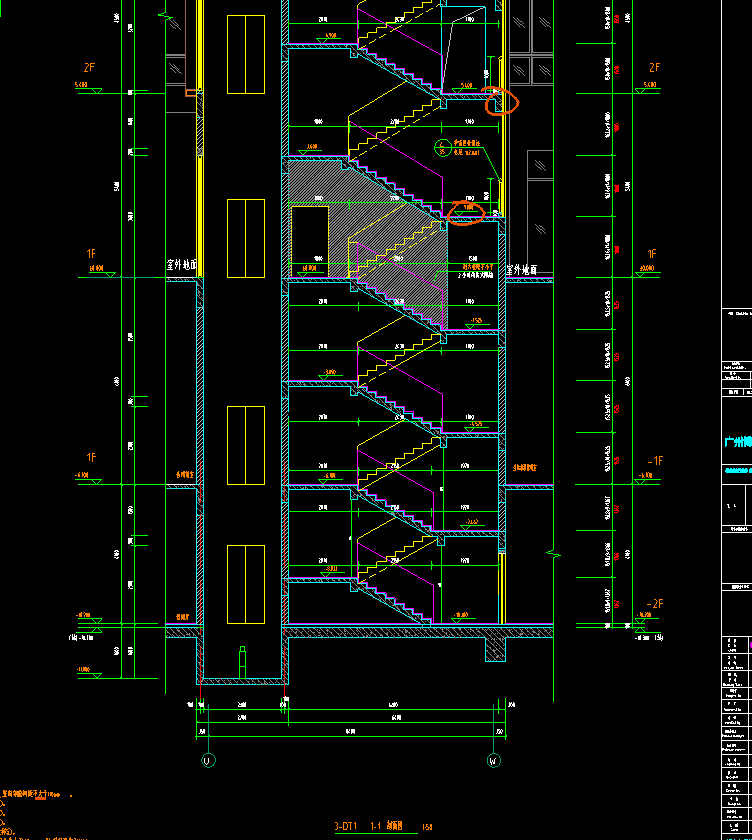Select the left-side 2F floor label
Viewport: 752px width, 840px height.
[x=89, y=68]
